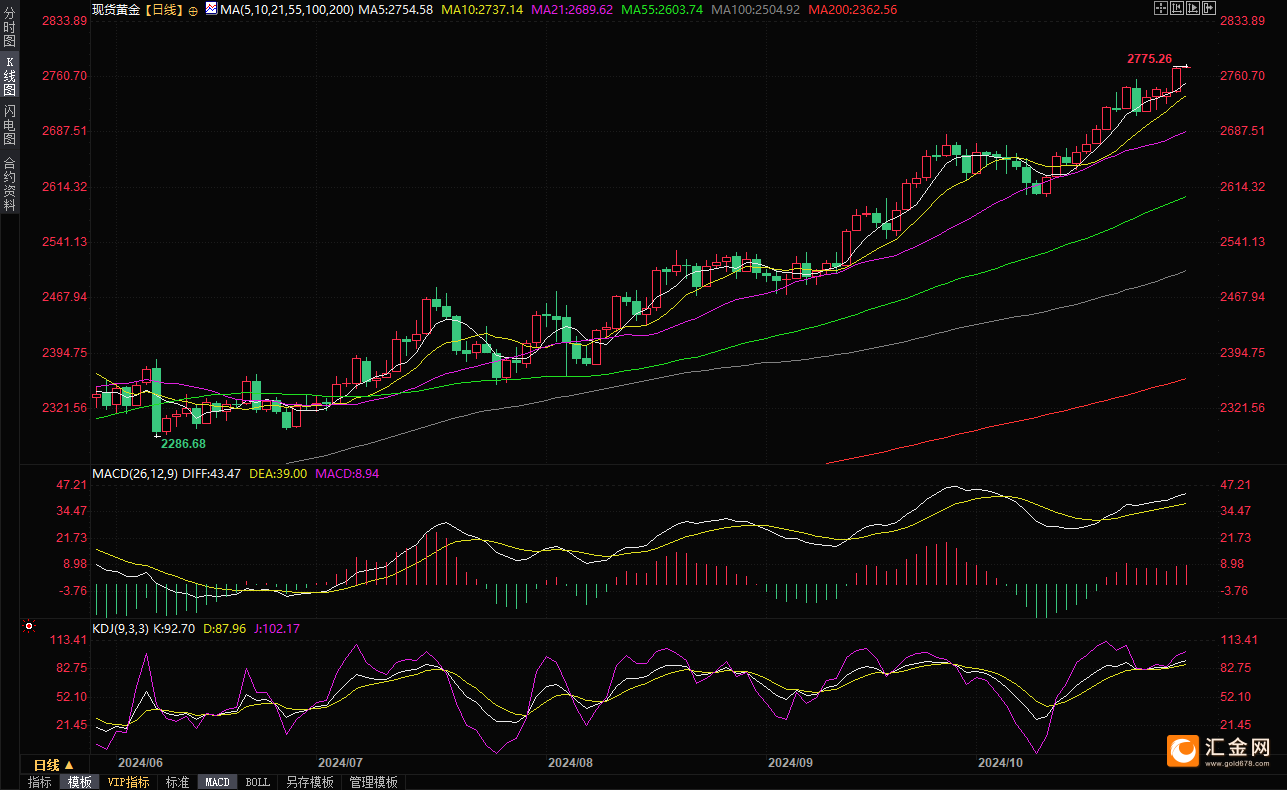Select the BOLL template tab
Image resolution: width=1287 pixels, height=790 pixels.
pyautogui.click(x=257, y=782)
